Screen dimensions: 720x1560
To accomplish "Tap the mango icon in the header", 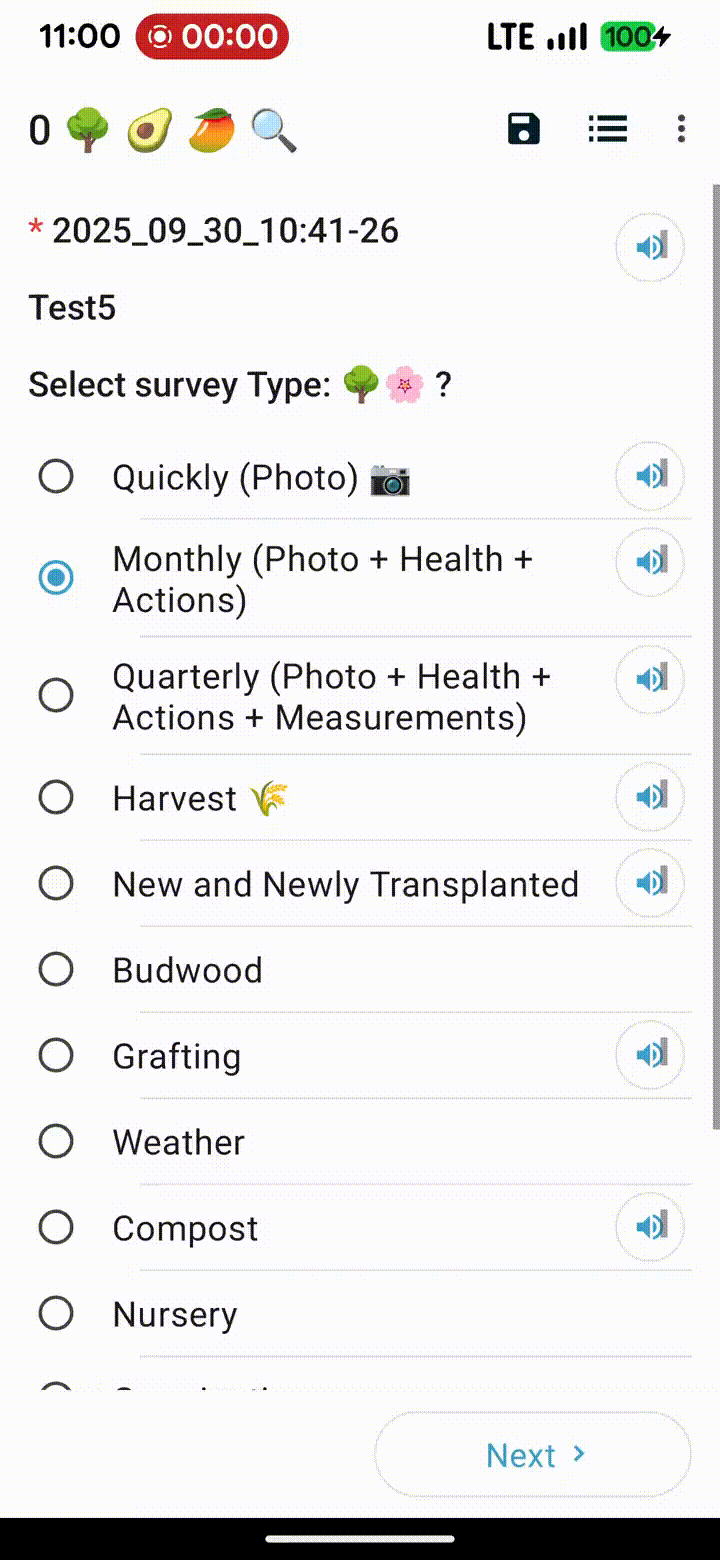I will pos(211,131).
